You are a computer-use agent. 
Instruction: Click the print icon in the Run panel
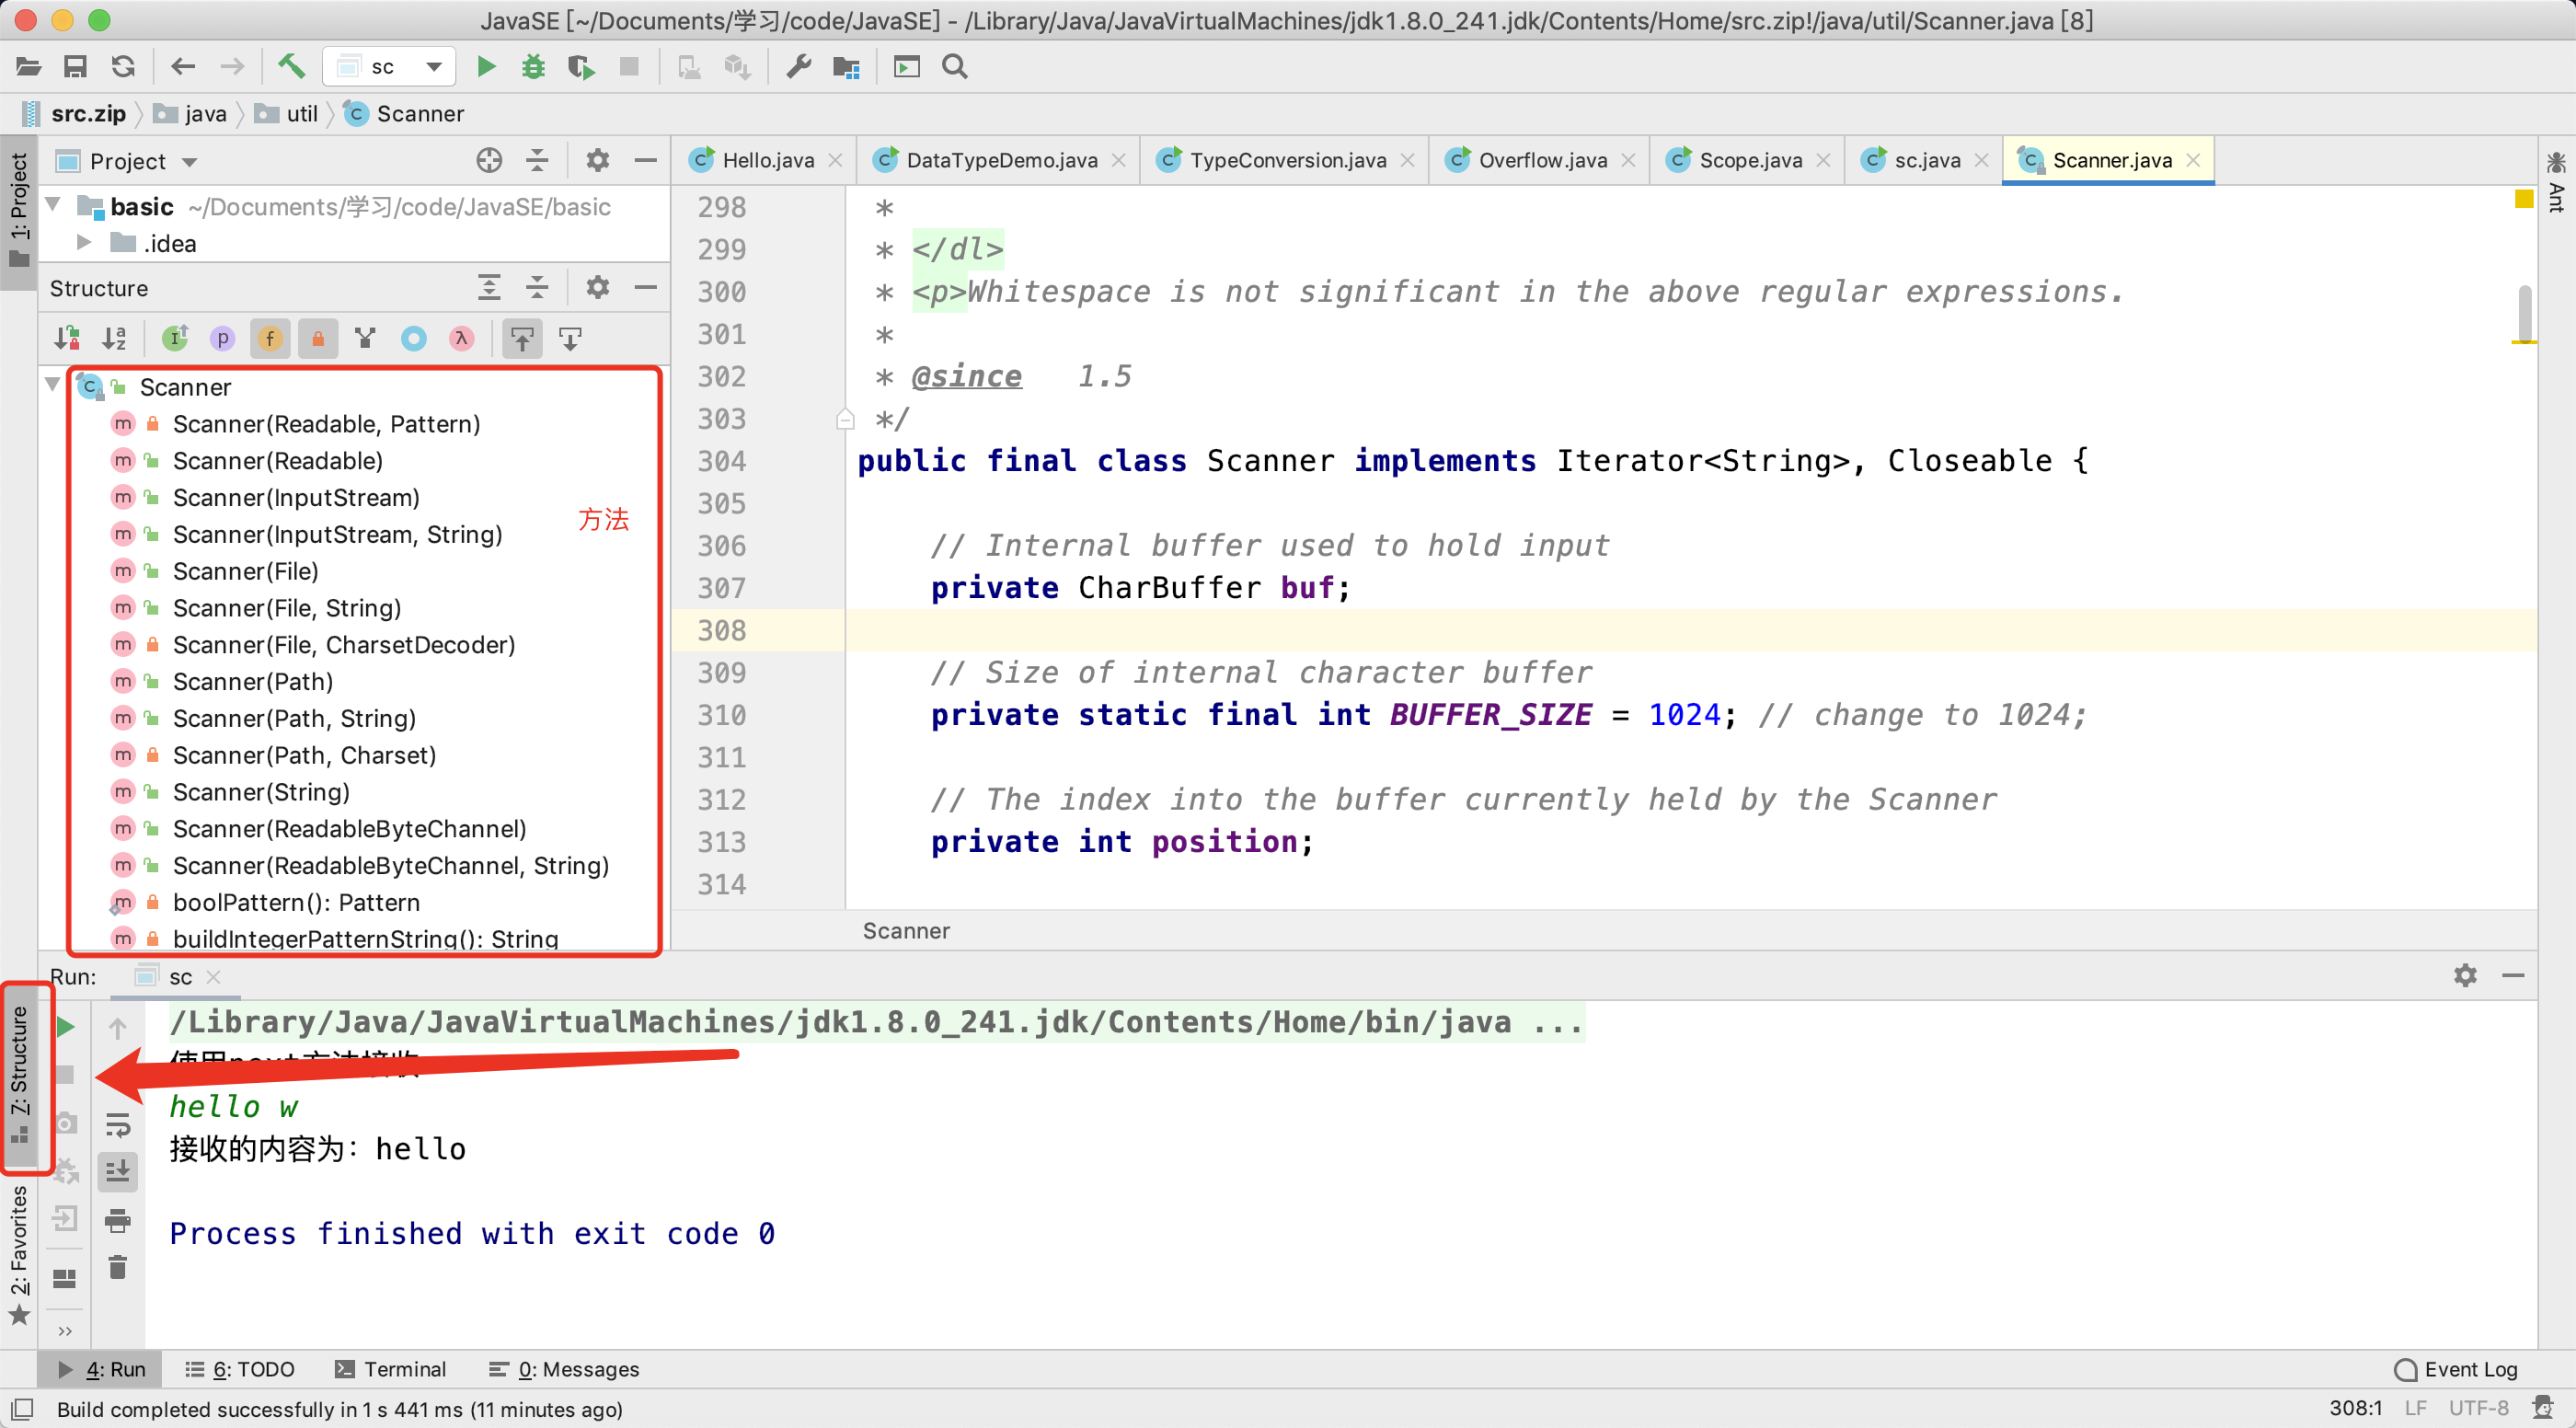pyautogui.click(x=118, y=1220)
